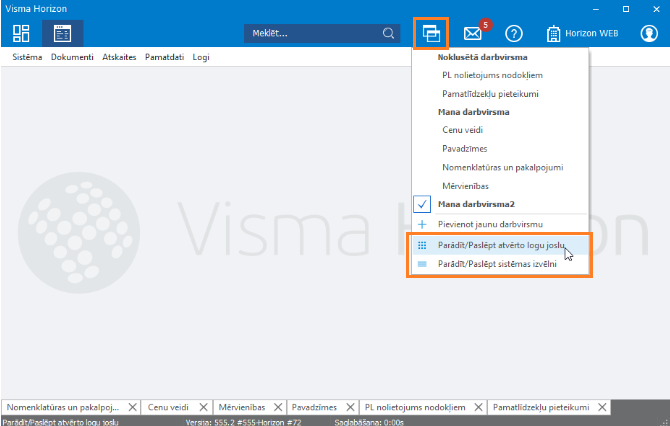Maximize the Visma Horizon window
The height and width of the screenshot is (426, 670).
tap(626, 9)
